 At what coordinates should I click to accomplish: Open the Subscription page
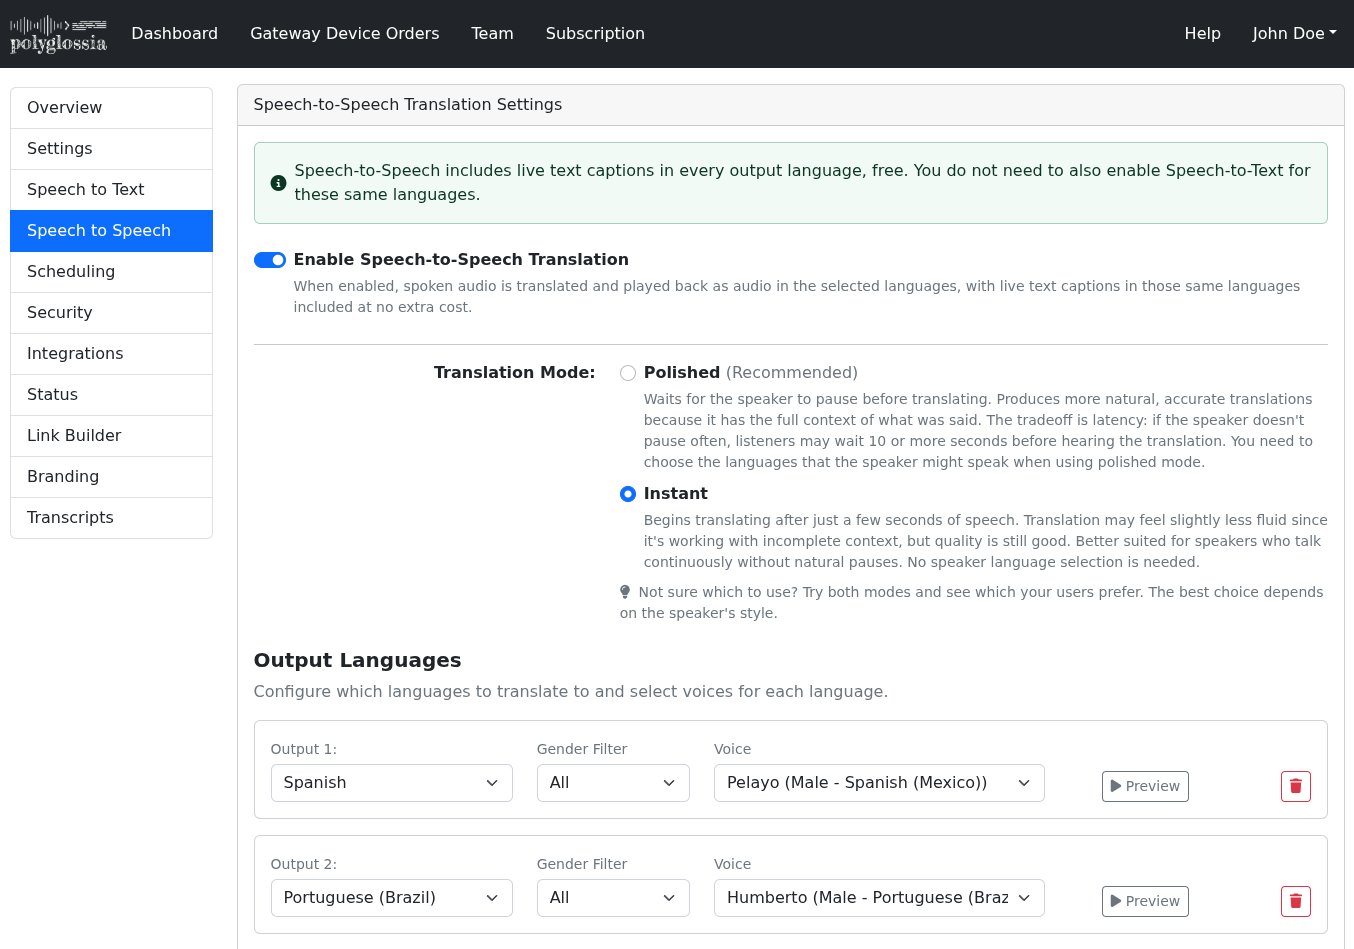click(595, 33)
